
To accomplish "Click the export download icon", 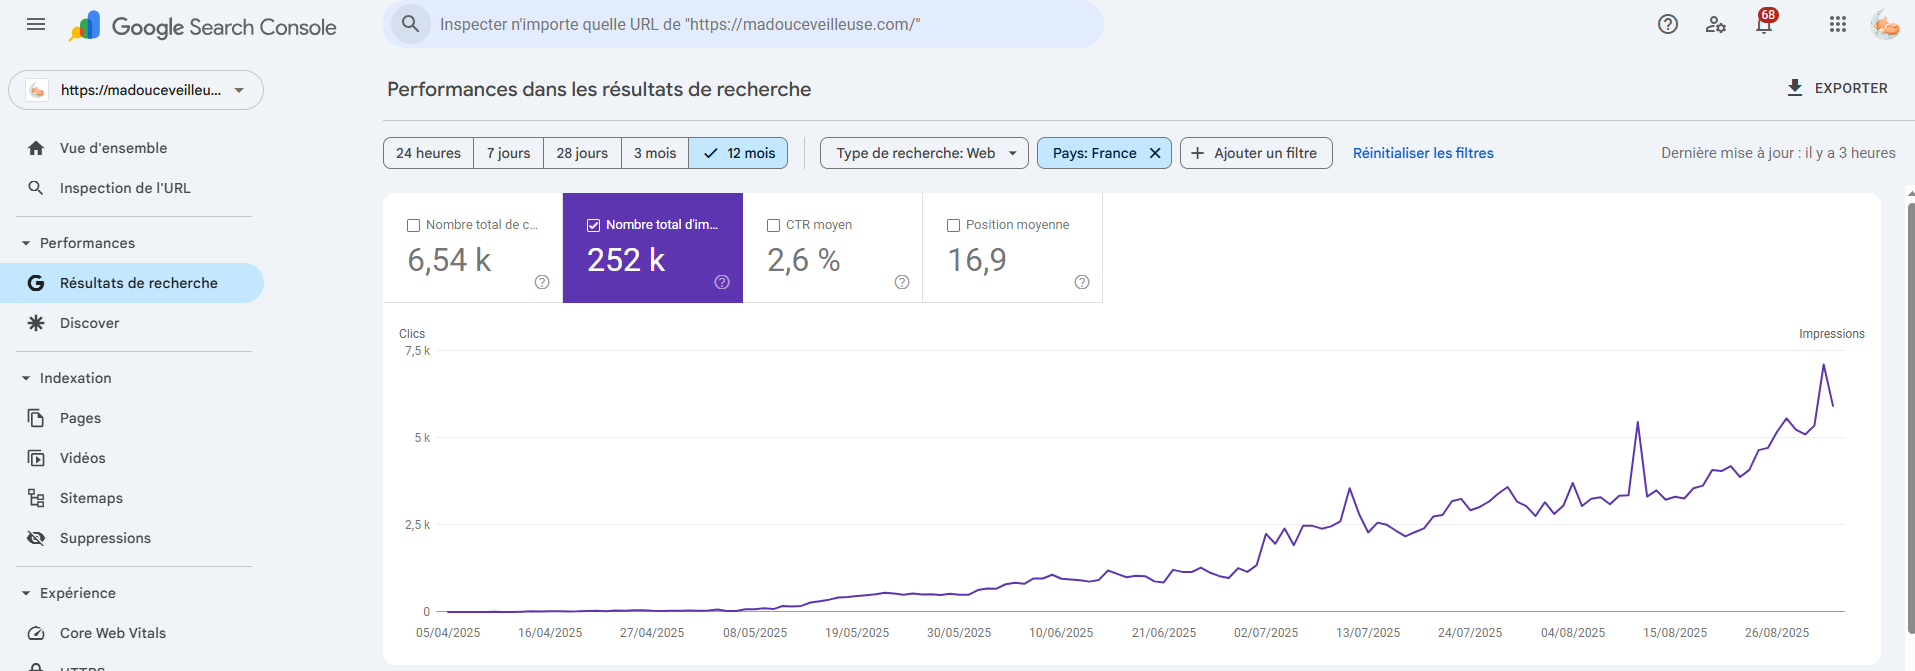I will click(1795, 88).
